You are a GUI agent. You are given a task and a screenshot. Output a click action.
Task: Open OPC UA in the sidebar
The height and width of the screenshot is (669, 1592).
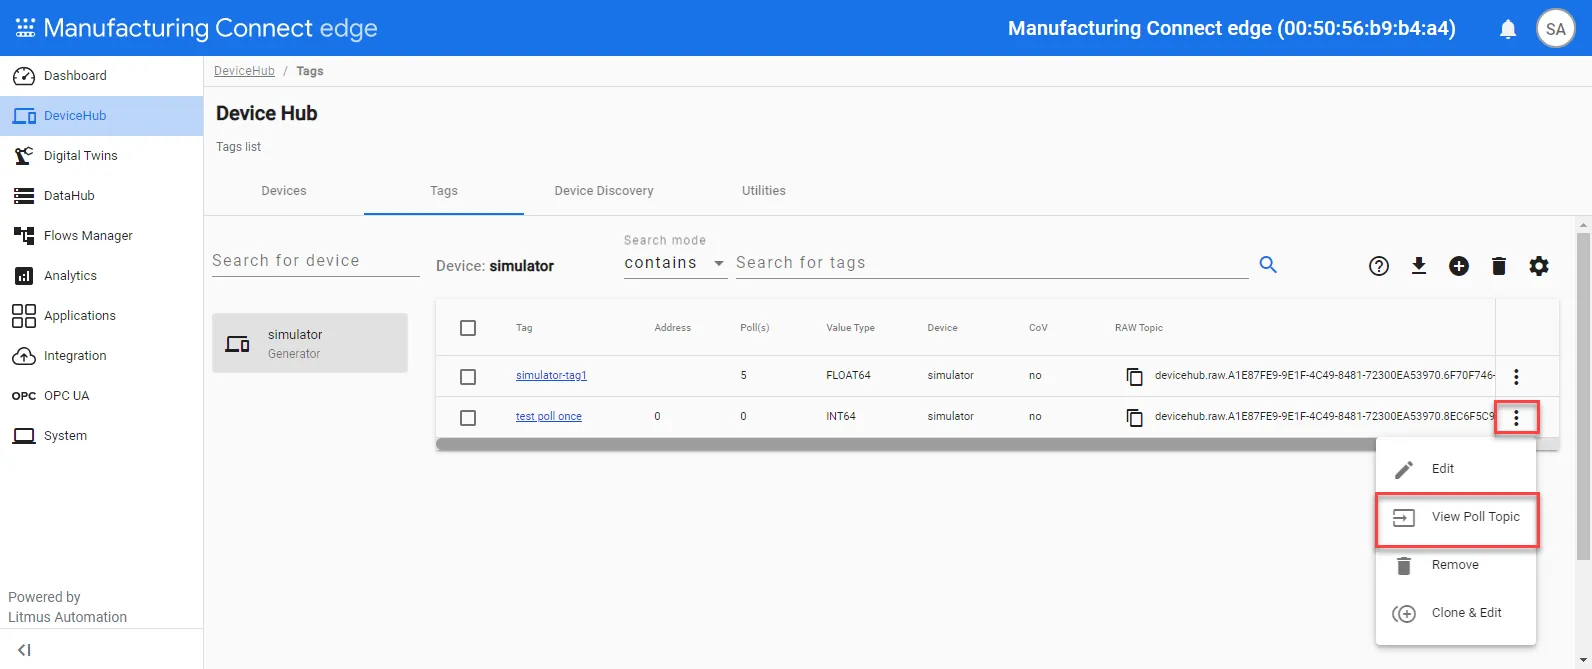tap(101, 396)
